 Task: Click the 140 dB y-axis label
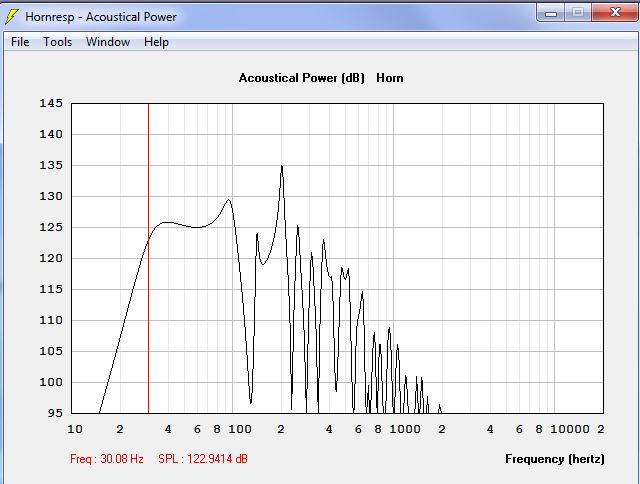tap(51, 134)
